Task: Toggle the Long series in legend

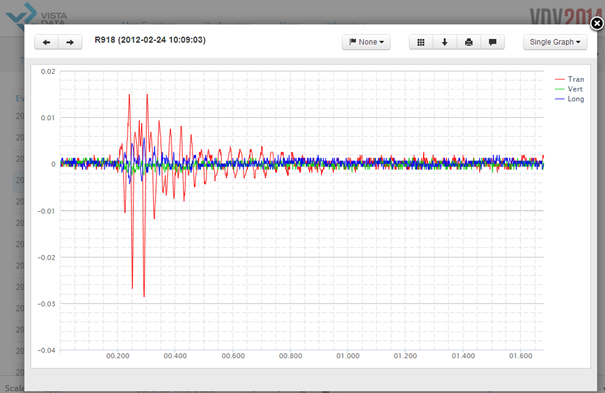Action: (x=570, y=99)
